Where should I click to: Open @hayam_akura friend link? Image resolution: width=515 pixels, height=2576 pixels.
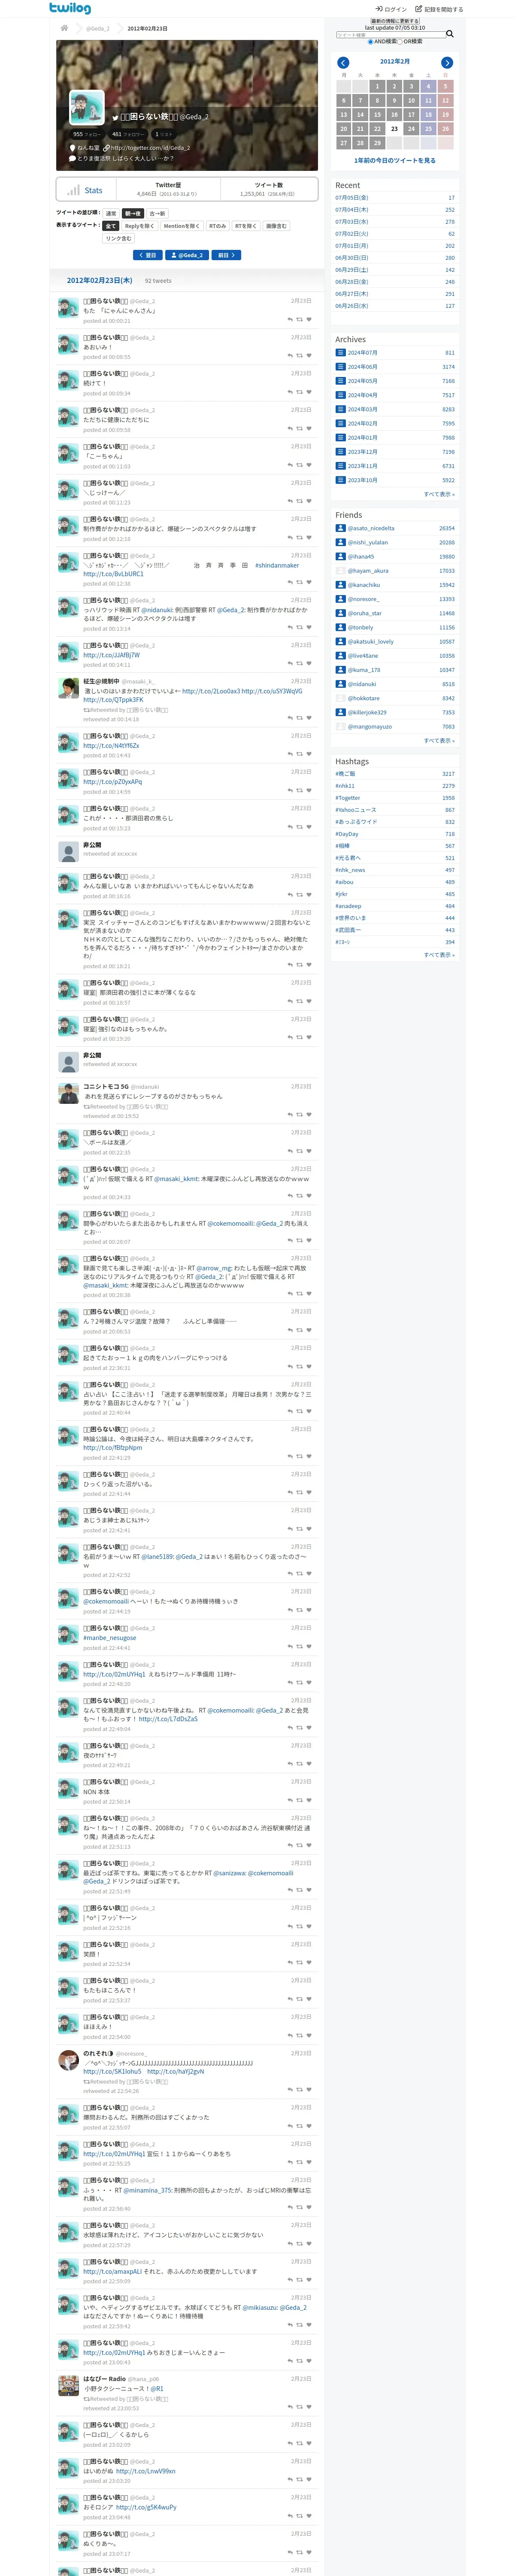[368, 571]
